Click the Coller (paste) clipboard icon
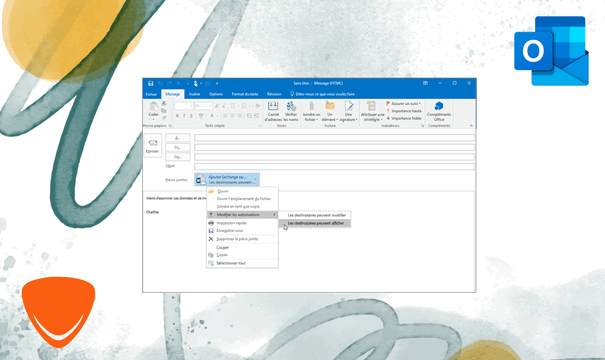 coord(154,106)
